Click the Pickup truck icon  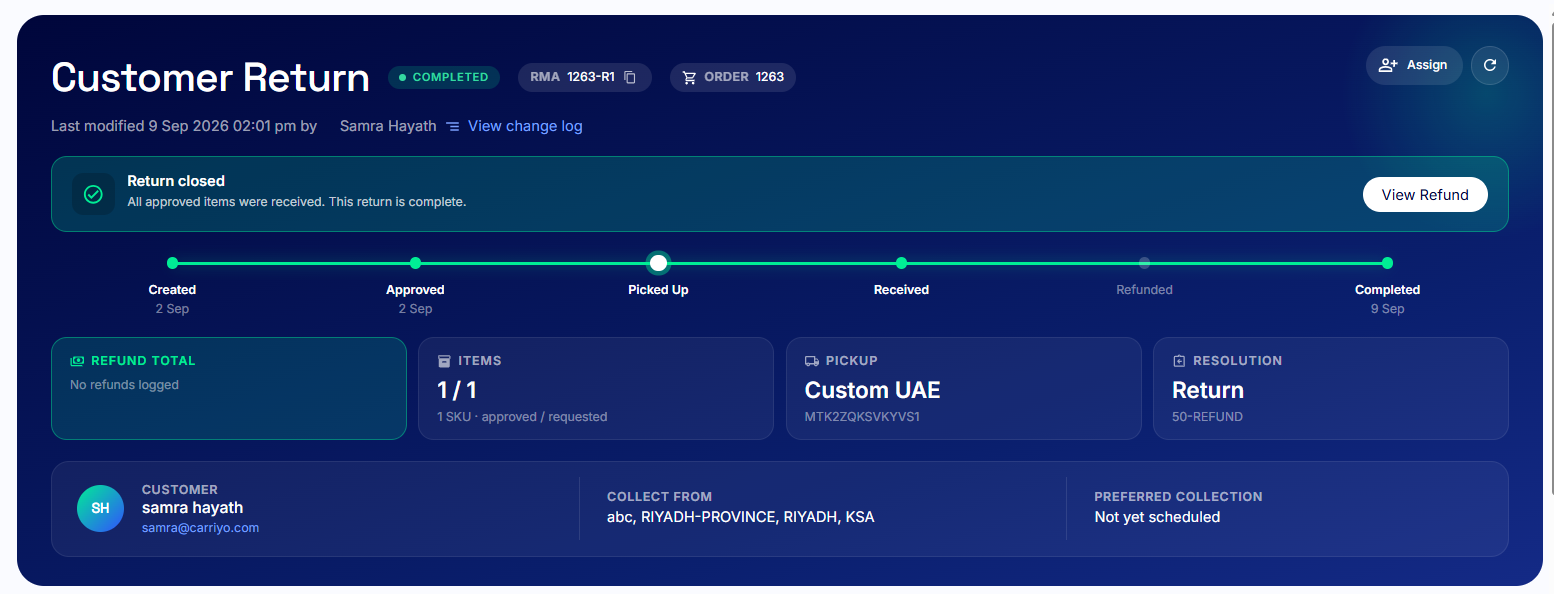point(812,361)
